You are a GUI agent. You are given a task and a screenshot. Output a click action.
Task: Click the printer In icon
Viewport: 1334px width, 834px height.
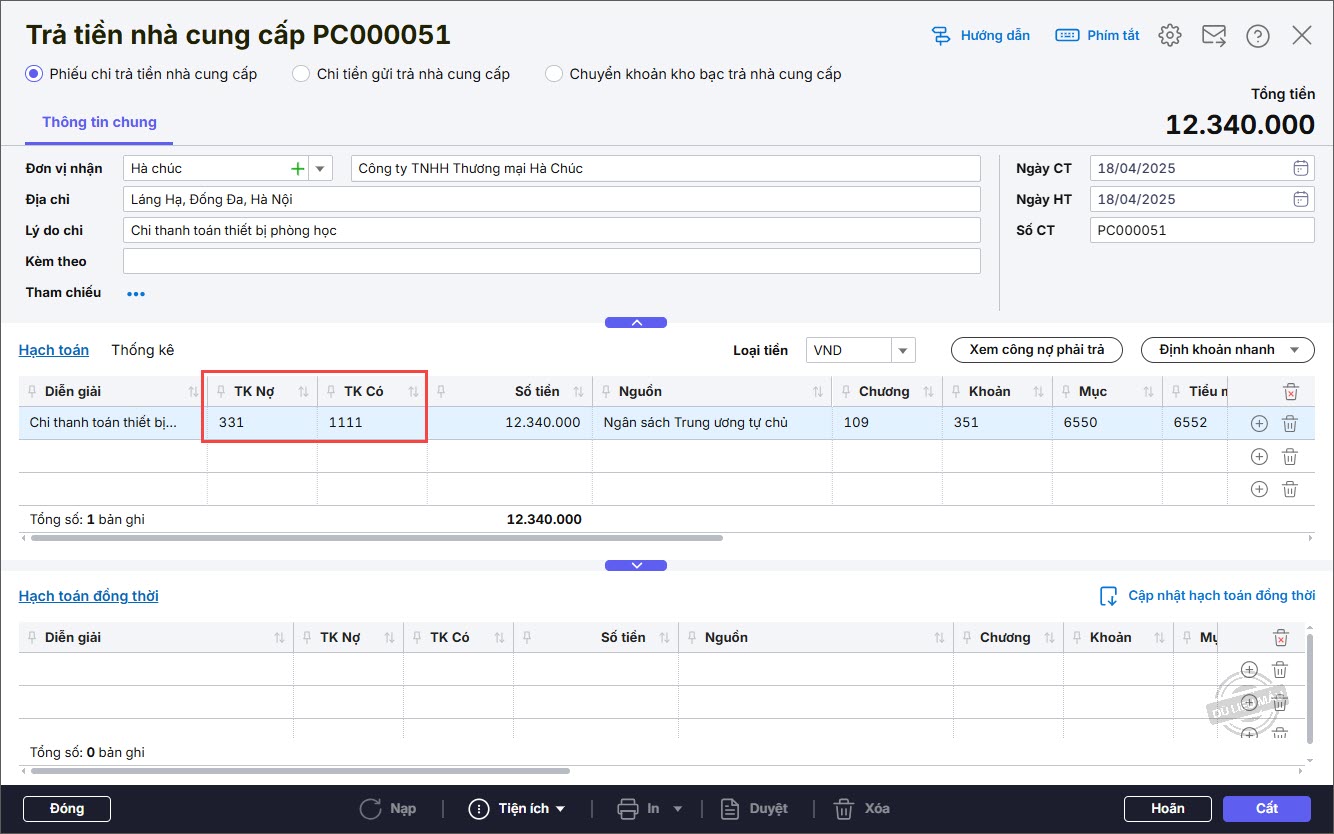(628, 808)
